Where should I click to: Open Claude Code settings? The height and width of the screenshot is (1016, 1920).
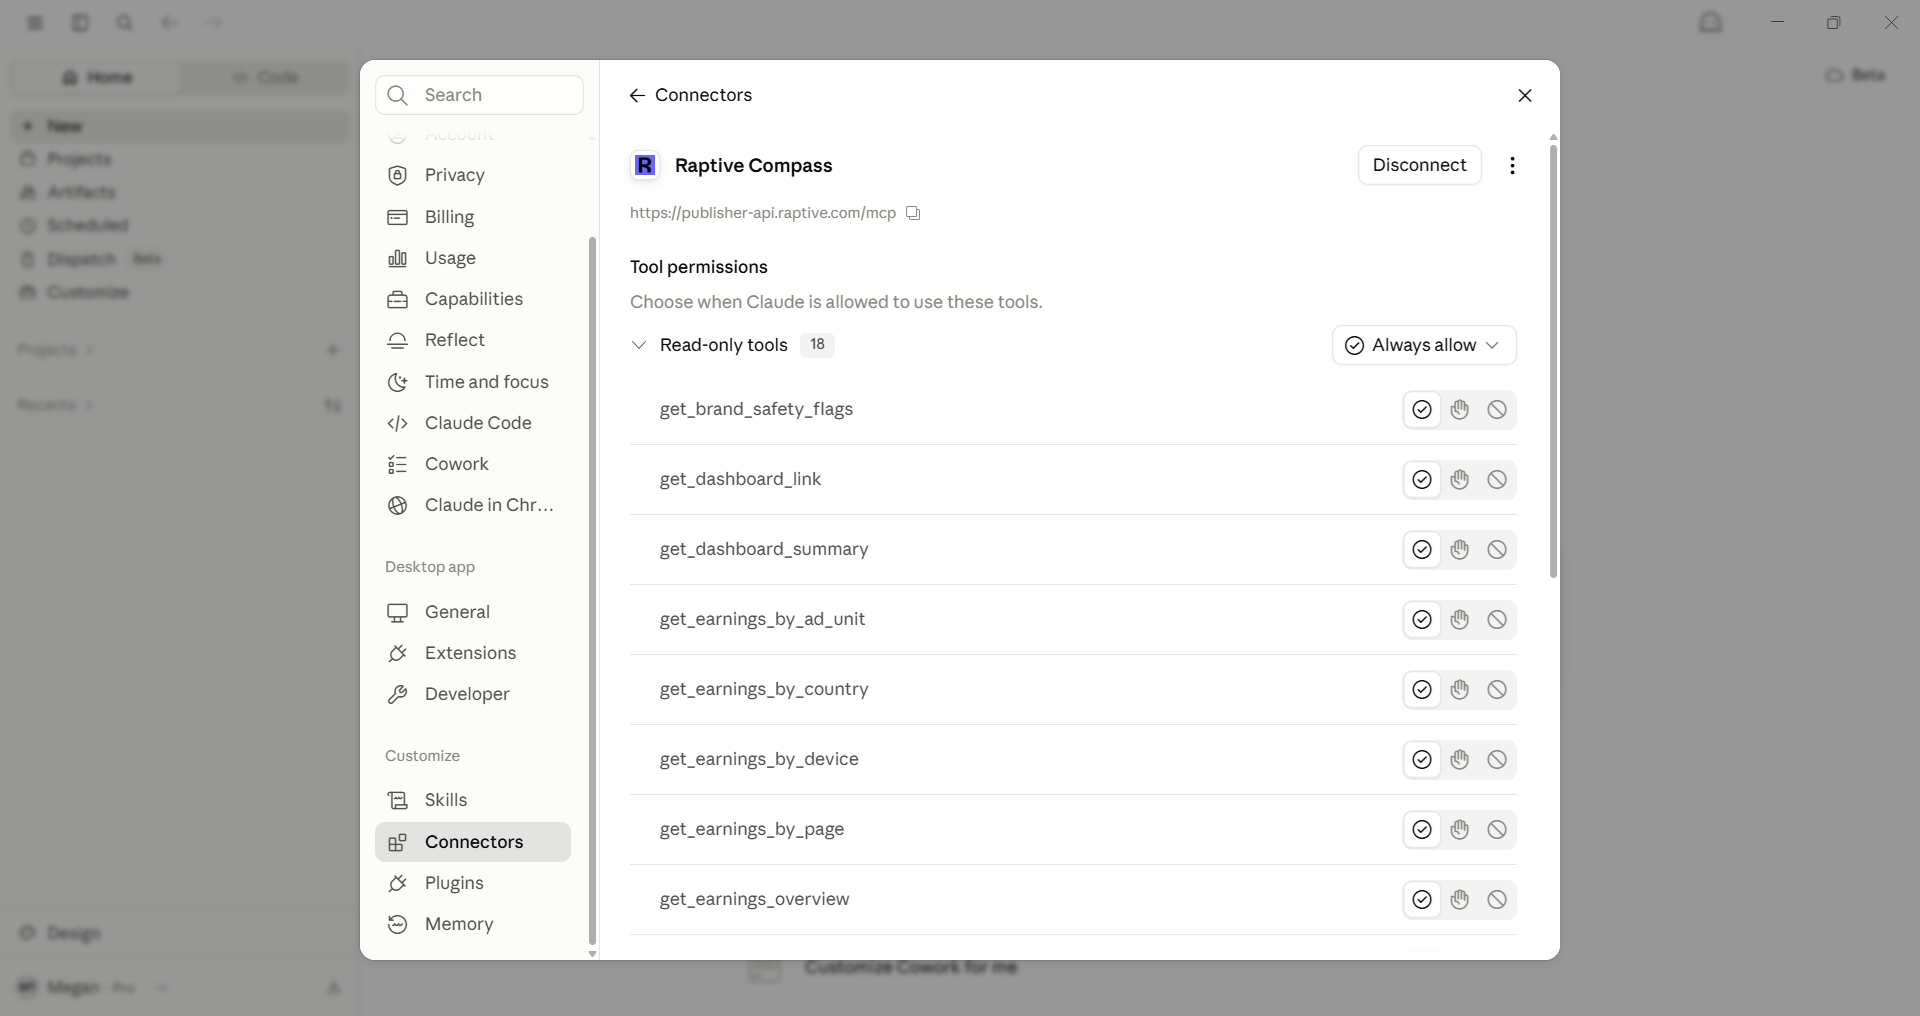472,423
